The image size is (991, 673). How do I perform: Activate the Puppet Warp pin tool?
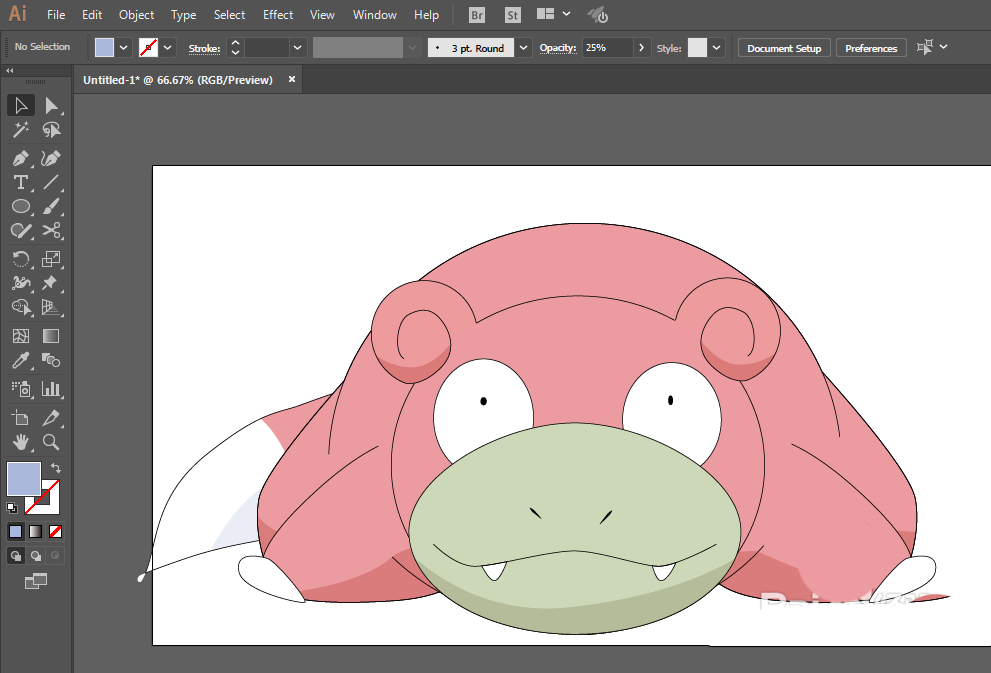pyautogui.click(x=51, y=283)
